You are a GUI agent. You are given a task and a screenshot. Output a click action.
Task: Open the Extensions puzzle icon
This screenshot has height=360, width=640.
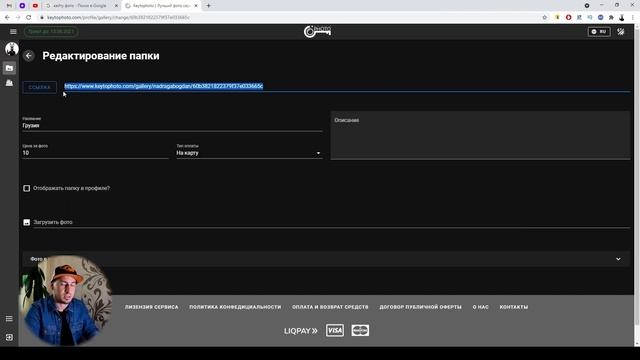click(x=611, y=18)
